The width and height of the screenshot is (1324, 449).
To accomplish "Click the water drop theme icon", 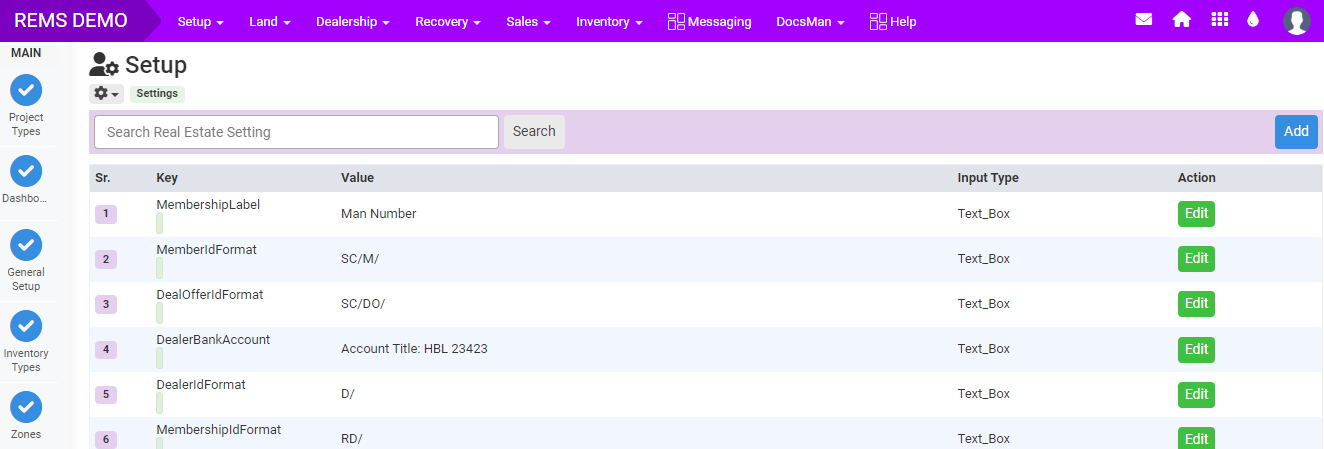I will click(x=1253, y=20).
